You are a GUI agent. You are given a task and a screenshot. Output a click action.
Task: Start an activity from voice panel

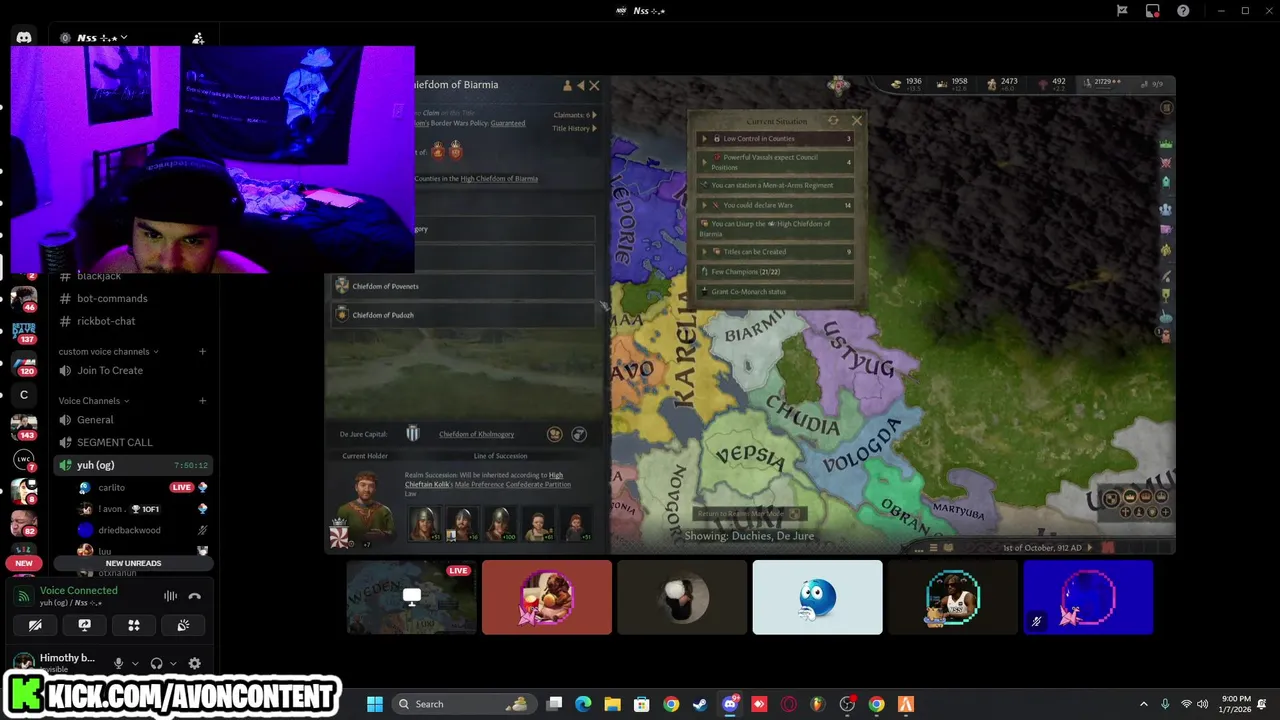(133, 625)
